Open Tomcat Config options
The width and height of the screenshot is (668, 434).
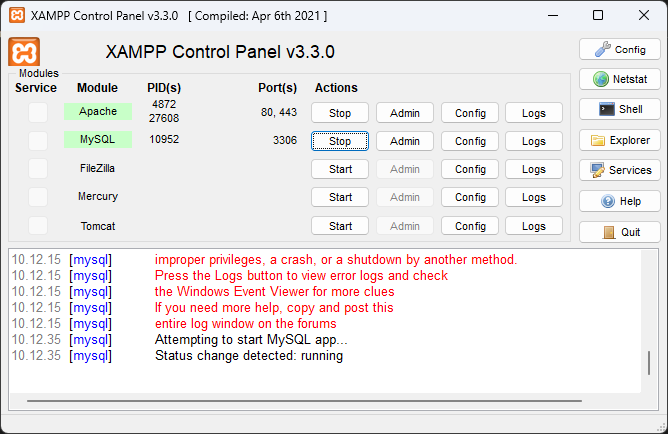point(470,226)
